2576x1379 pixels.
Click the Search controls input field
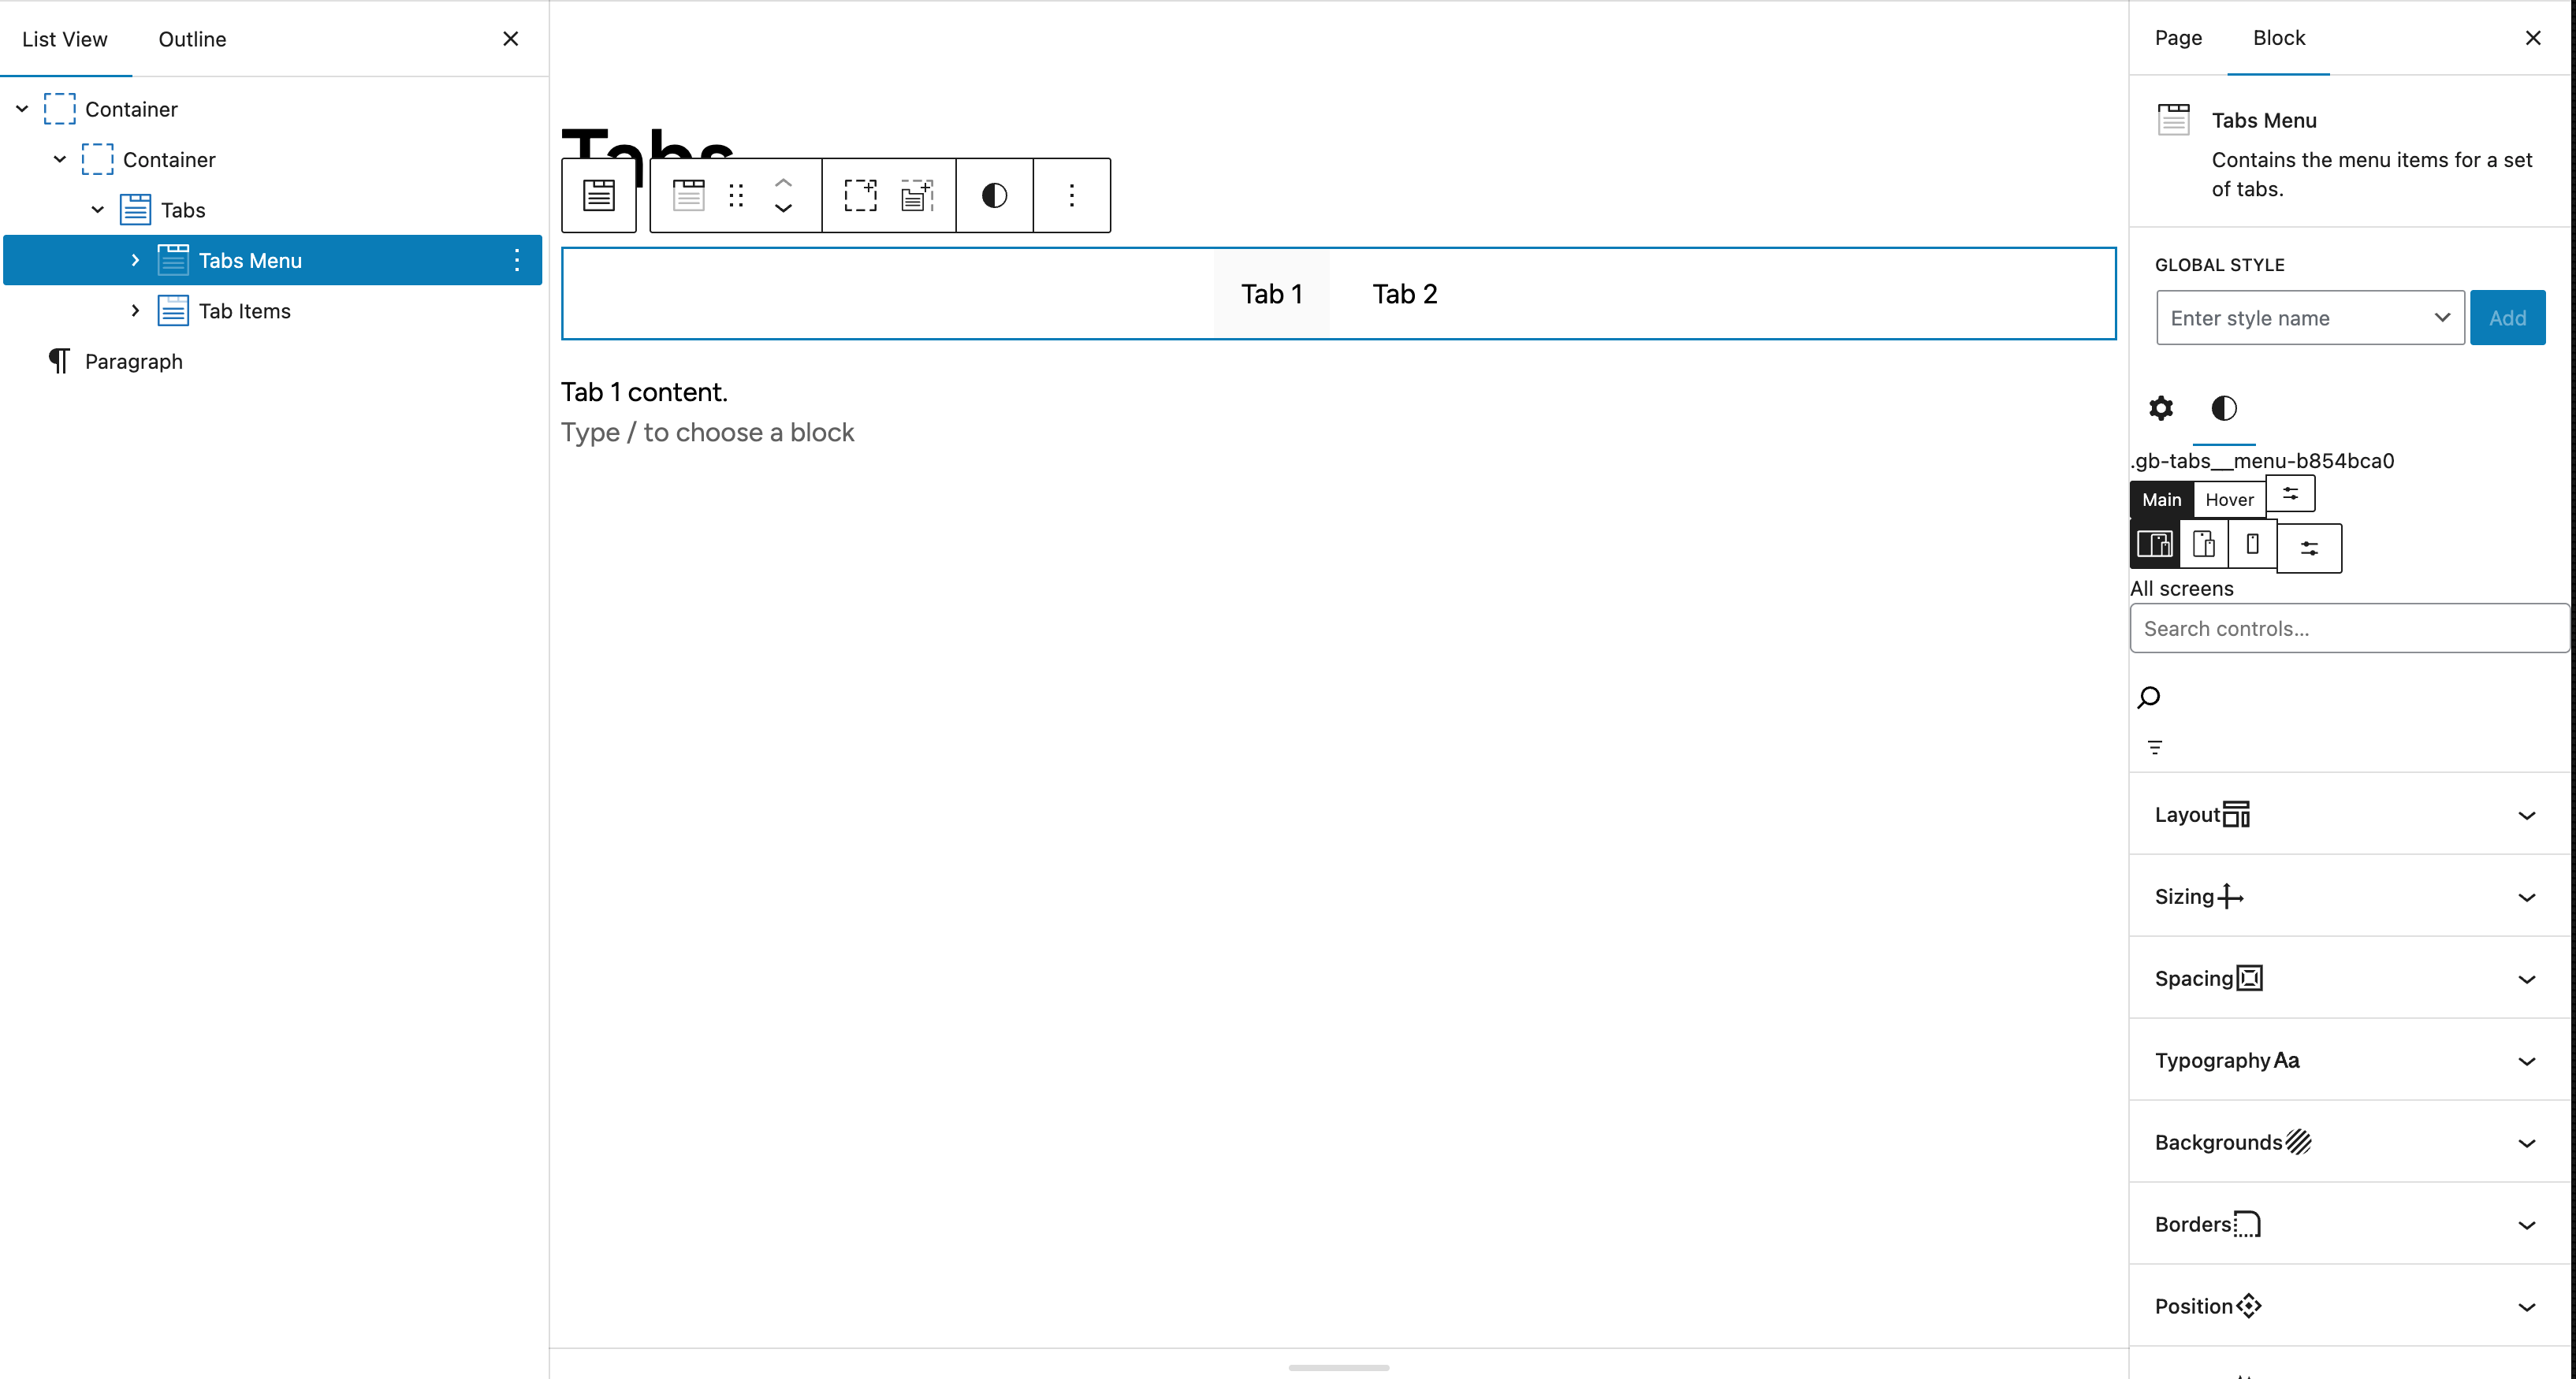pos(2349,628)
